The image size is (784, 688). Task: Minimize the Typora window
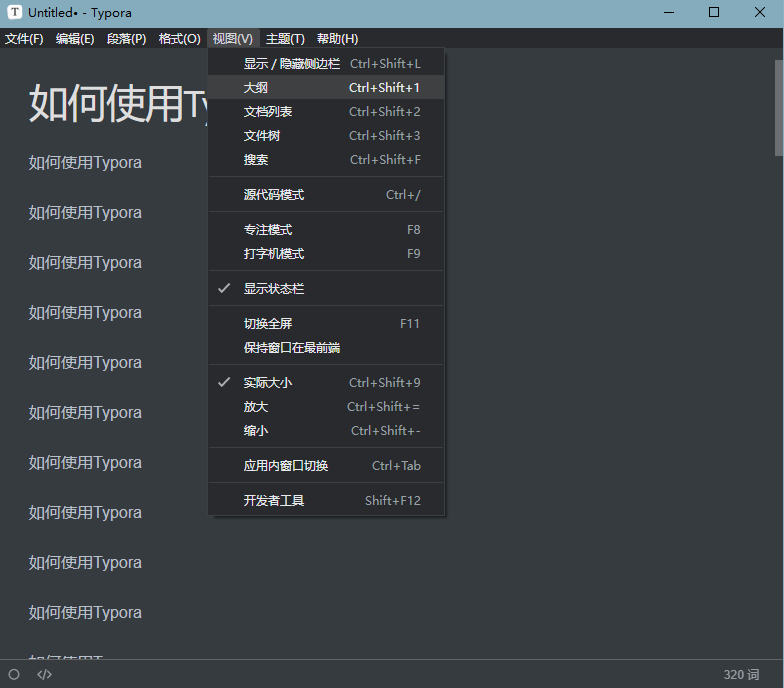pyautogui.click(x=669, y=12)
